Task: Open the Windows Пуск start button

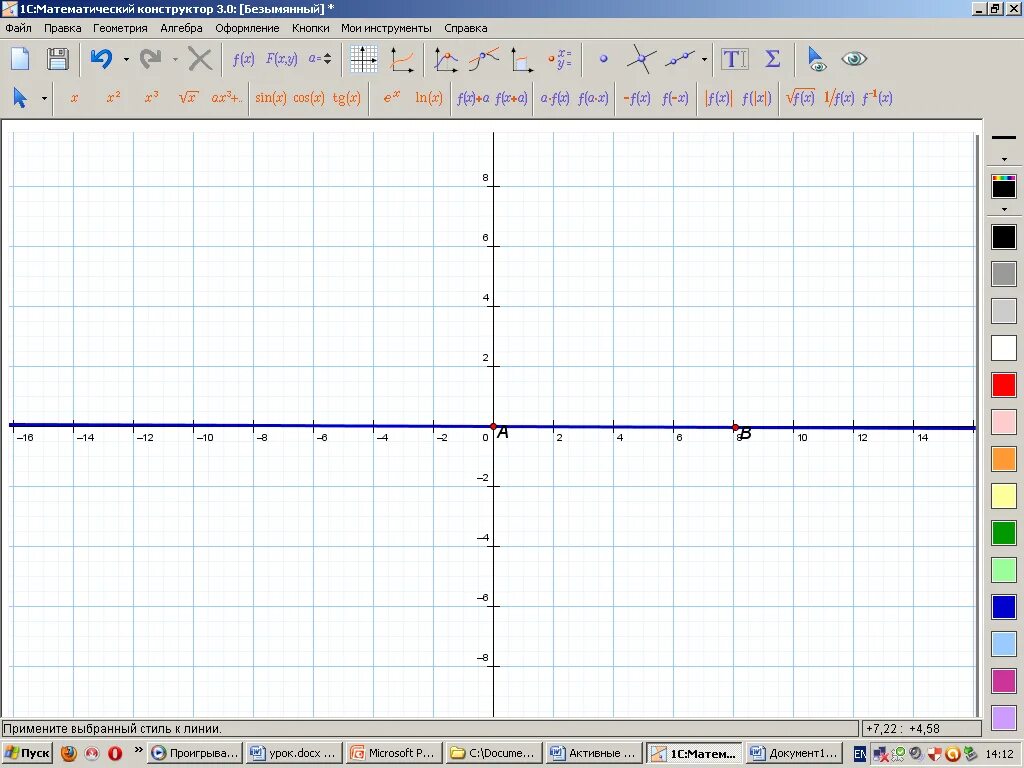Action: click(x=27, y=753)
